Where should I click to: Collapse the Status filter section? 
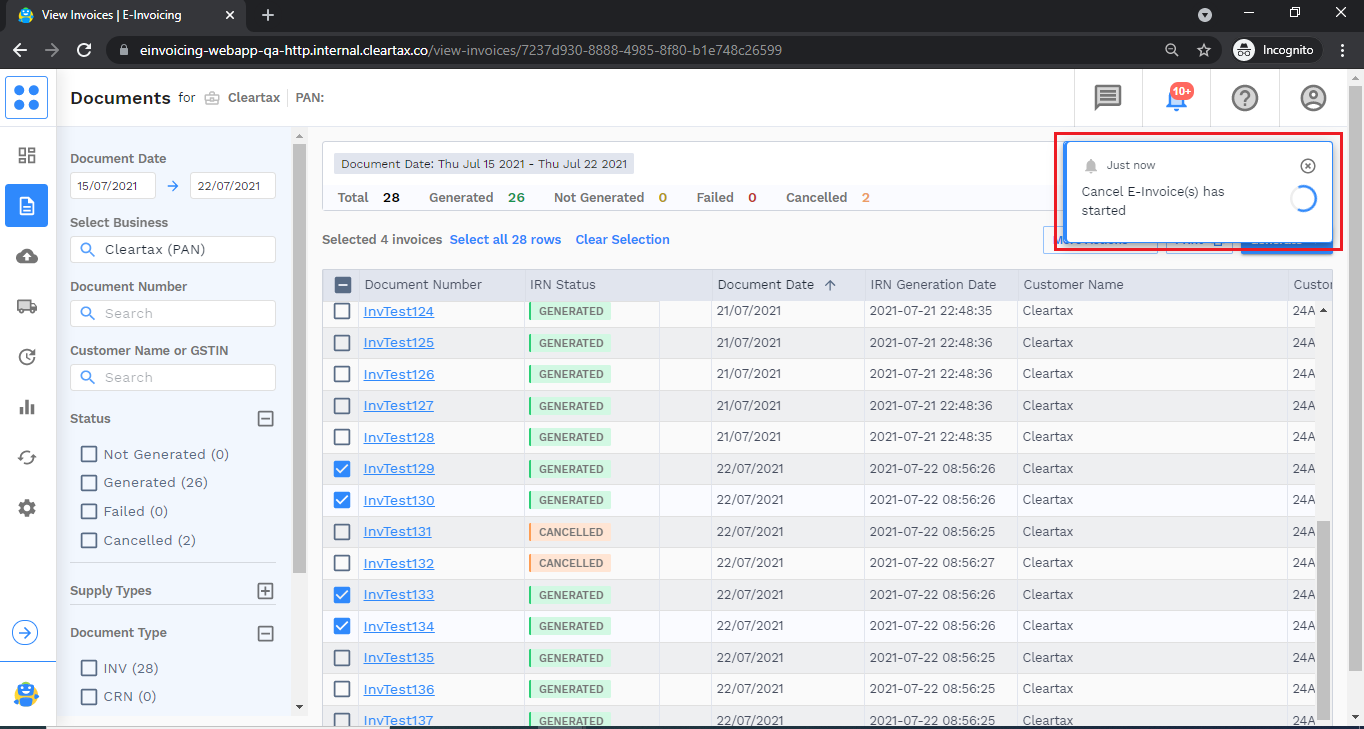point(265,419)
